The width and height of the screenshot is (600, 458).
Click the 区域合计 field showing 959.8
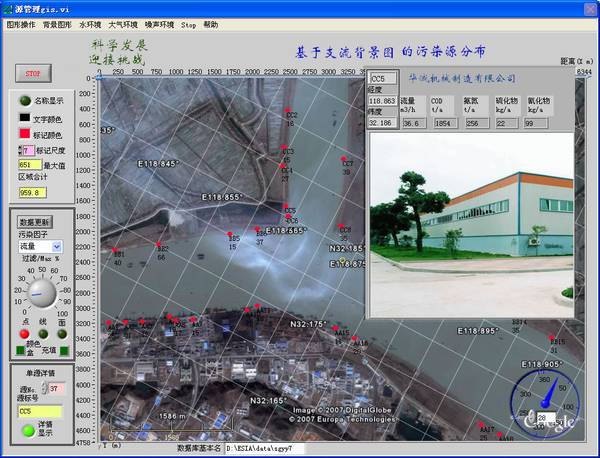point(33,192)
